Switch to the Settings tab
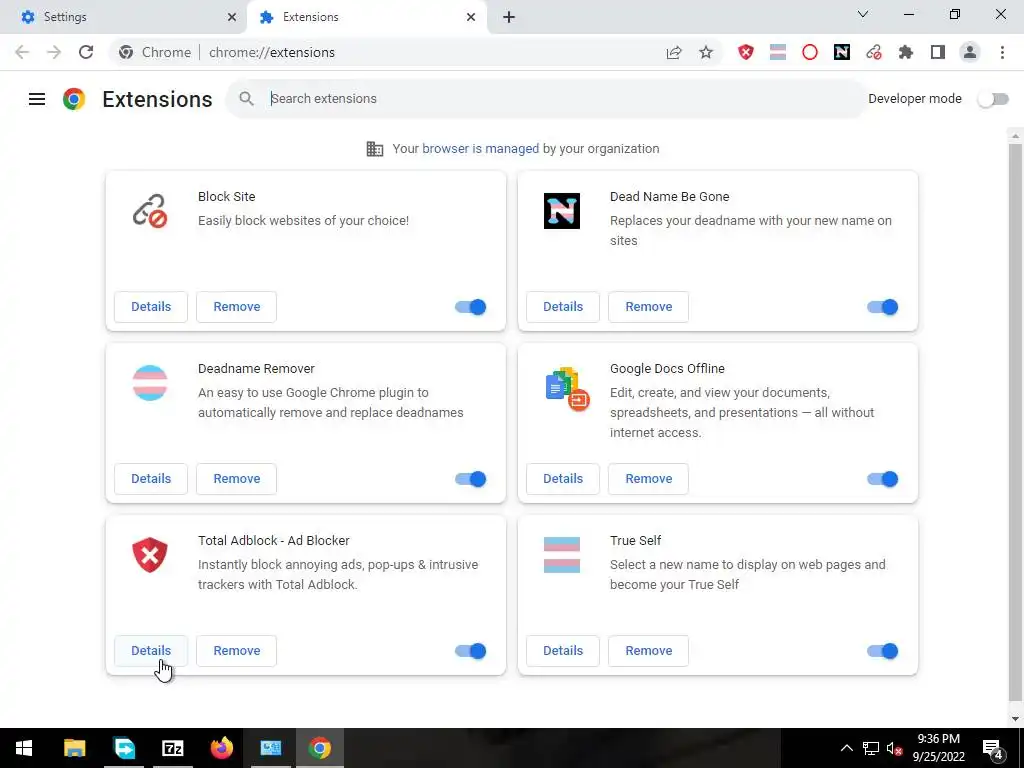Viewport: 1024px width, 768px height. (x=123, y=17)
